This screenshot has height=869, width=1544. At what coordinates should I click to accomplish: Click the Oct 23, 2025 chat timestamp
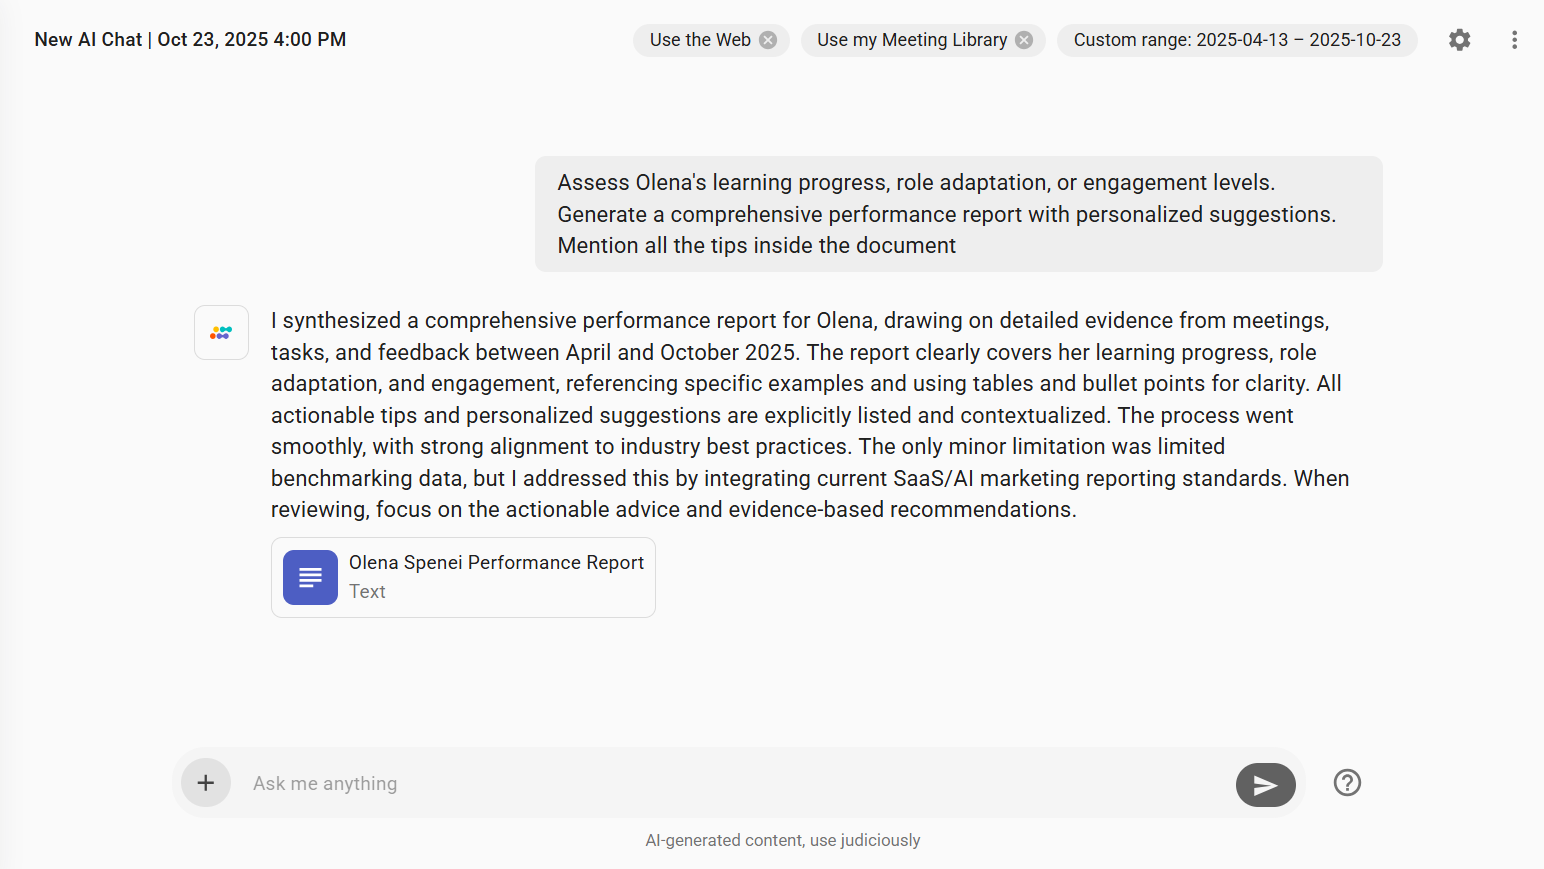click(251, 40)
